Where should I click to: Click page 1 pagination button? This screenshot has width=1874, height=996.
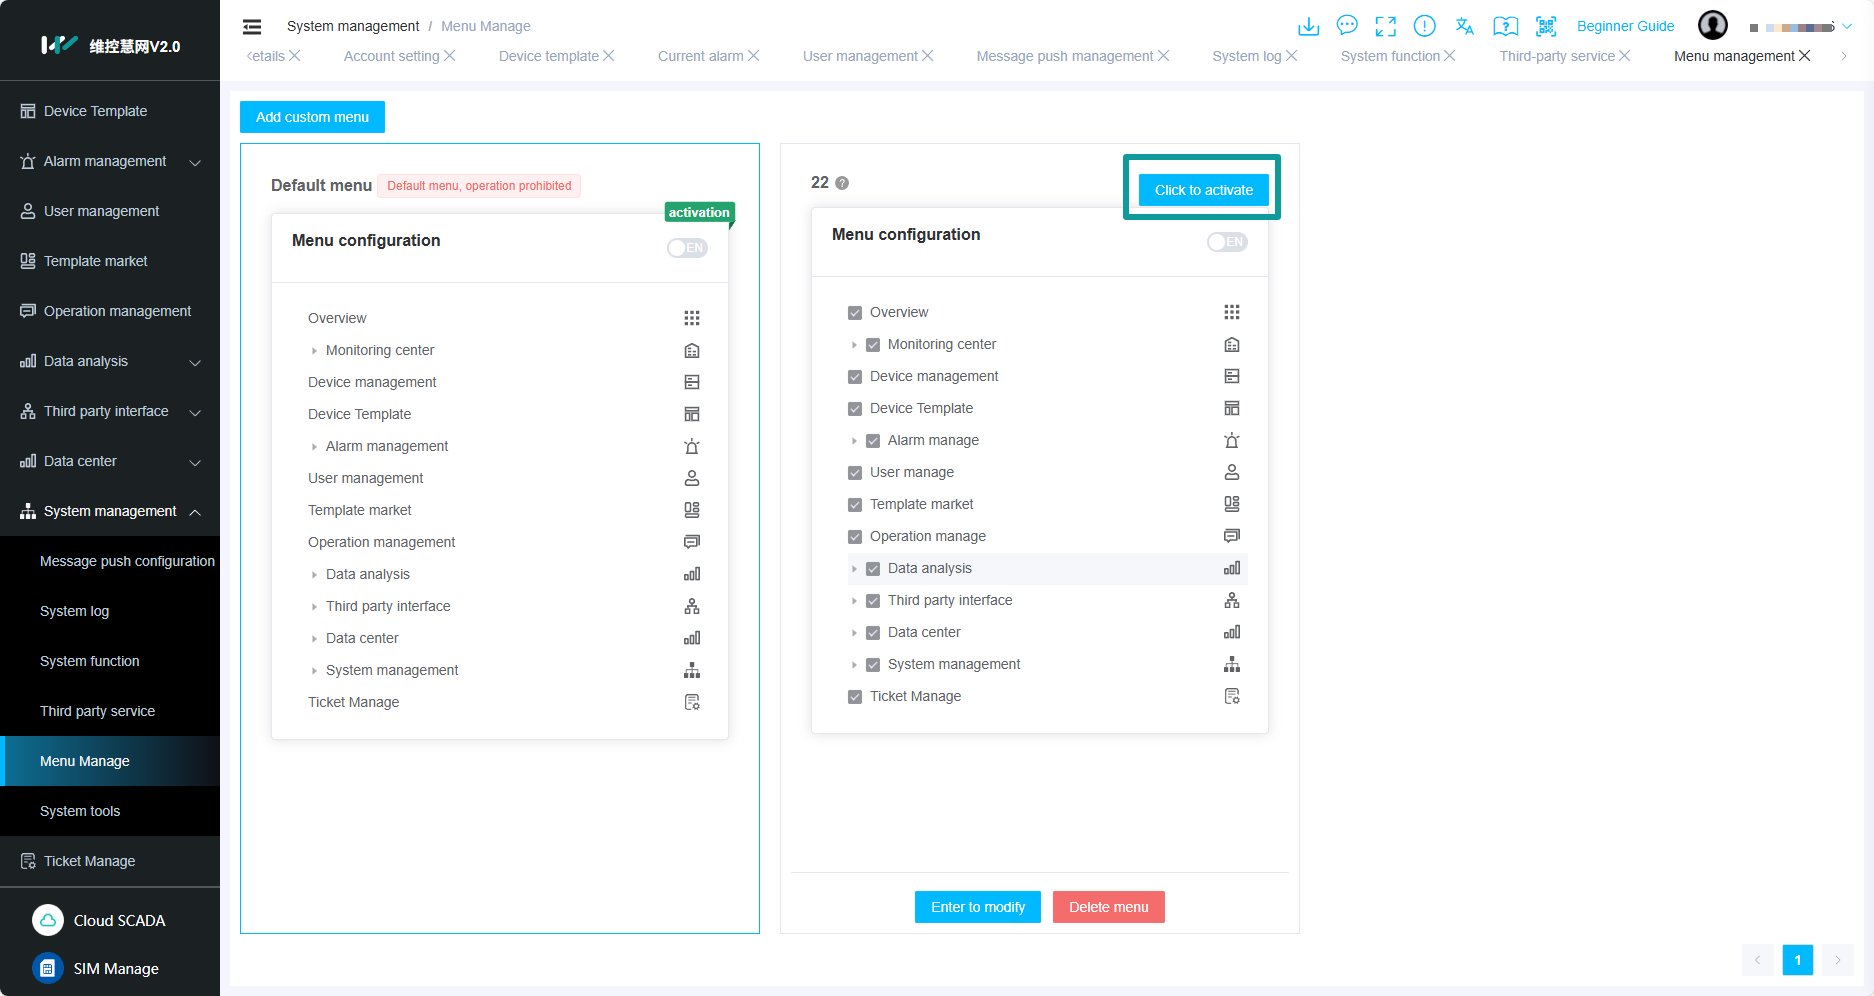coord(1797,960)
